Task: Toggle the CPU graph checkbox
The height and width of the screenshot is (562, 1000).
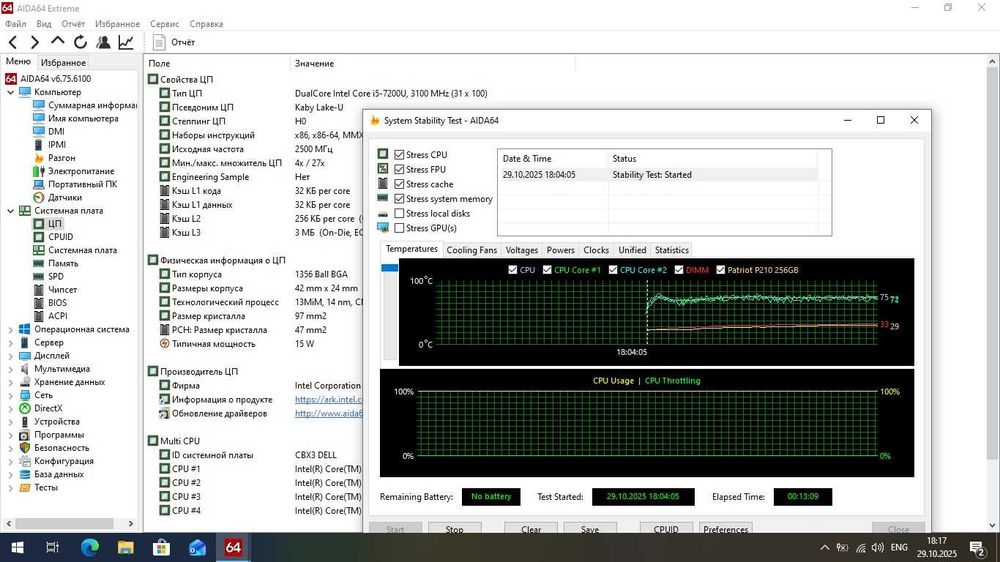Action: (x=513, y=270)
